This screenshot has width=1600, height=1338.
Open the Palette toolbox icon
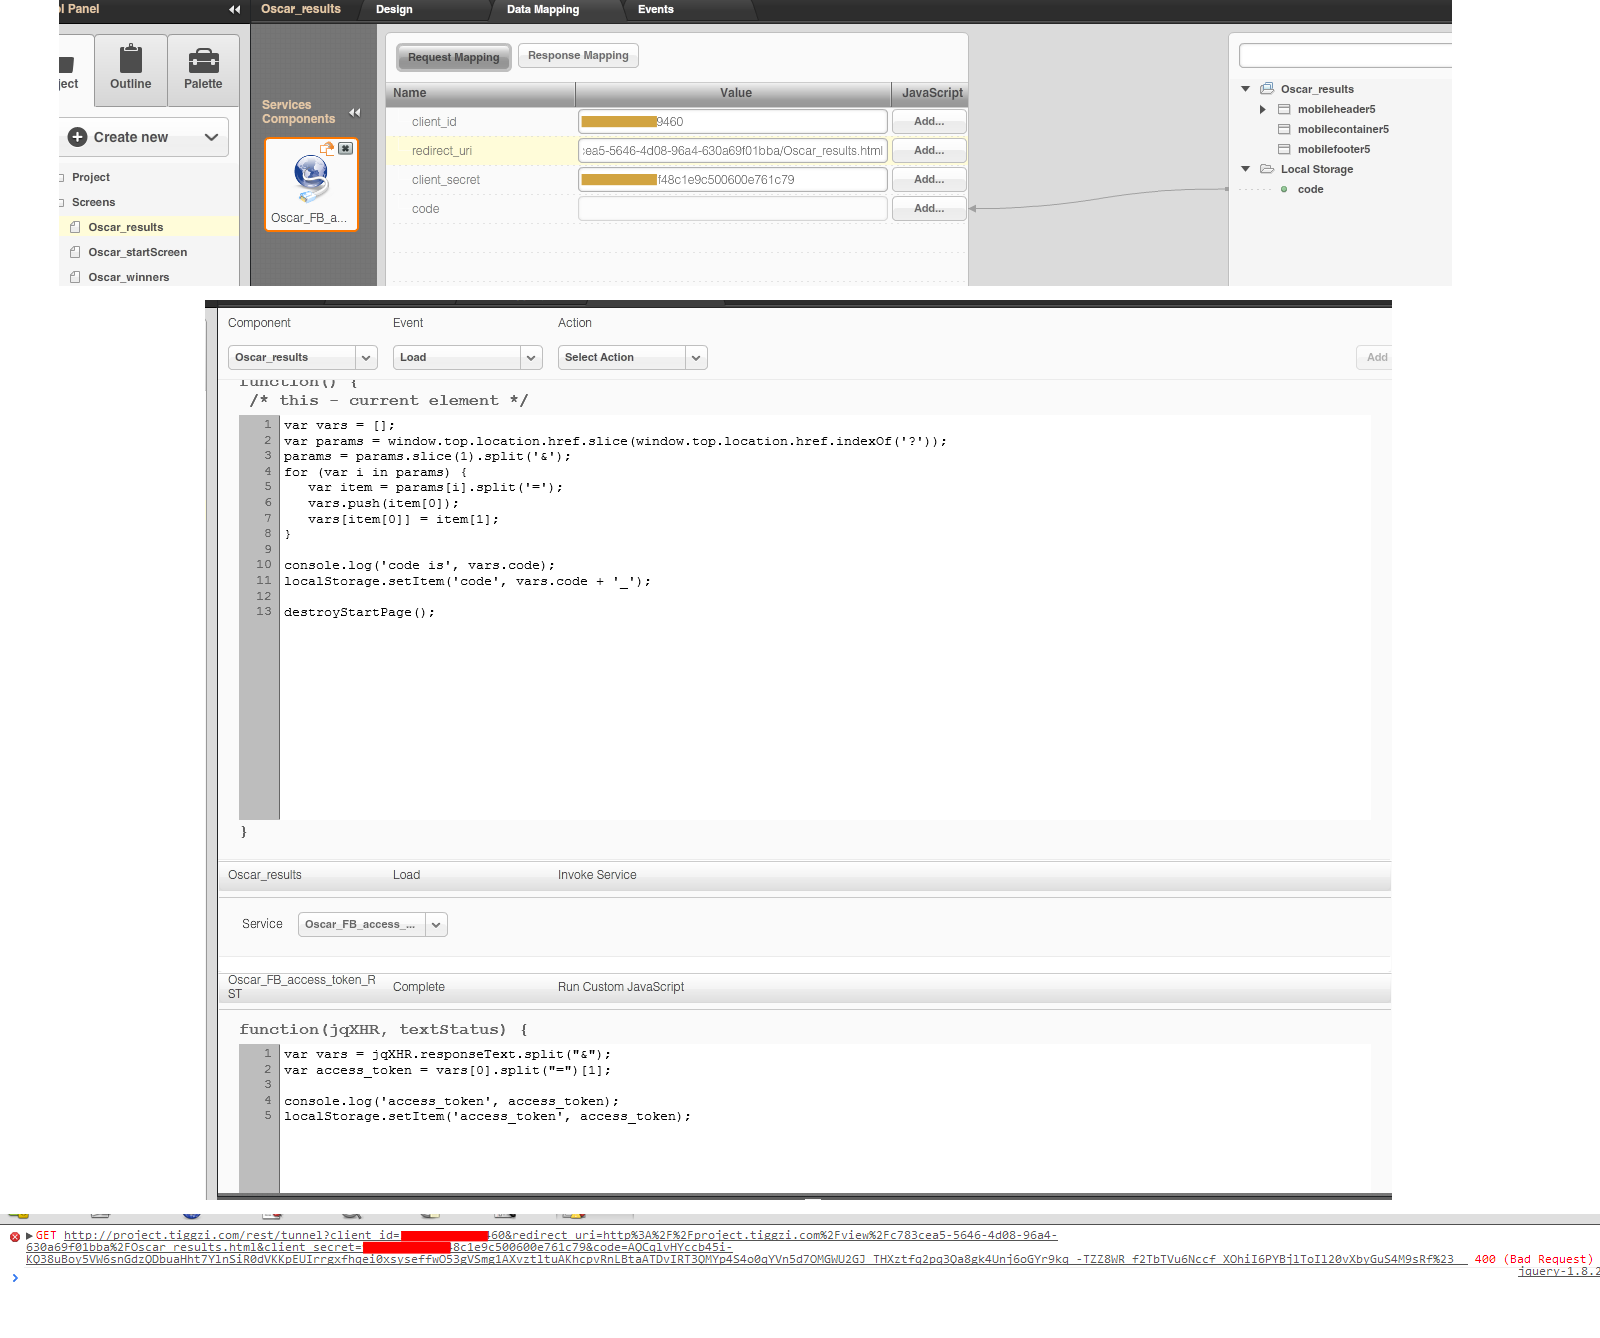(203, 60)
